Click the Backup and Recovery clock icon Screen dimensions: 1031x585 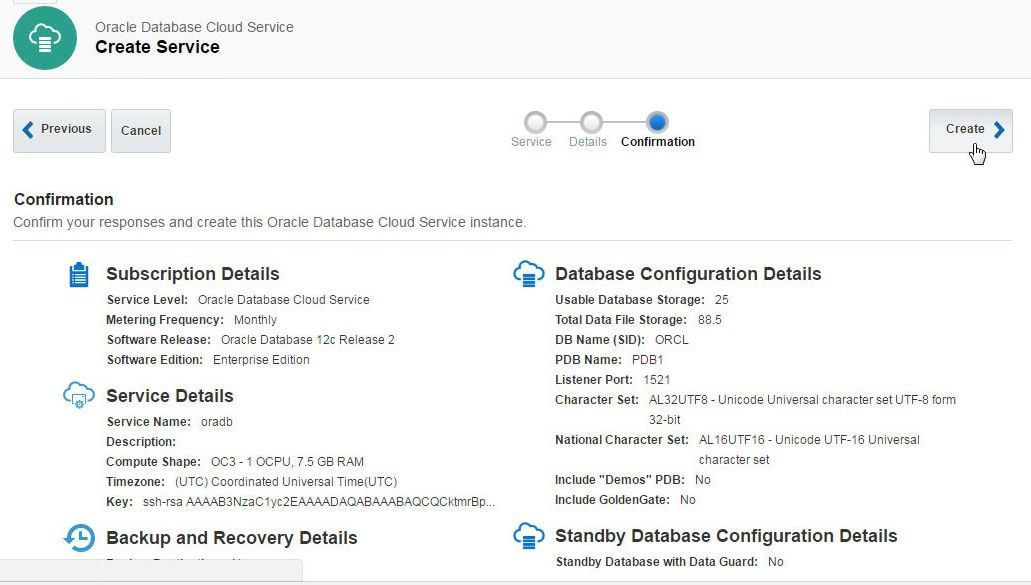(x=79, y=538)
